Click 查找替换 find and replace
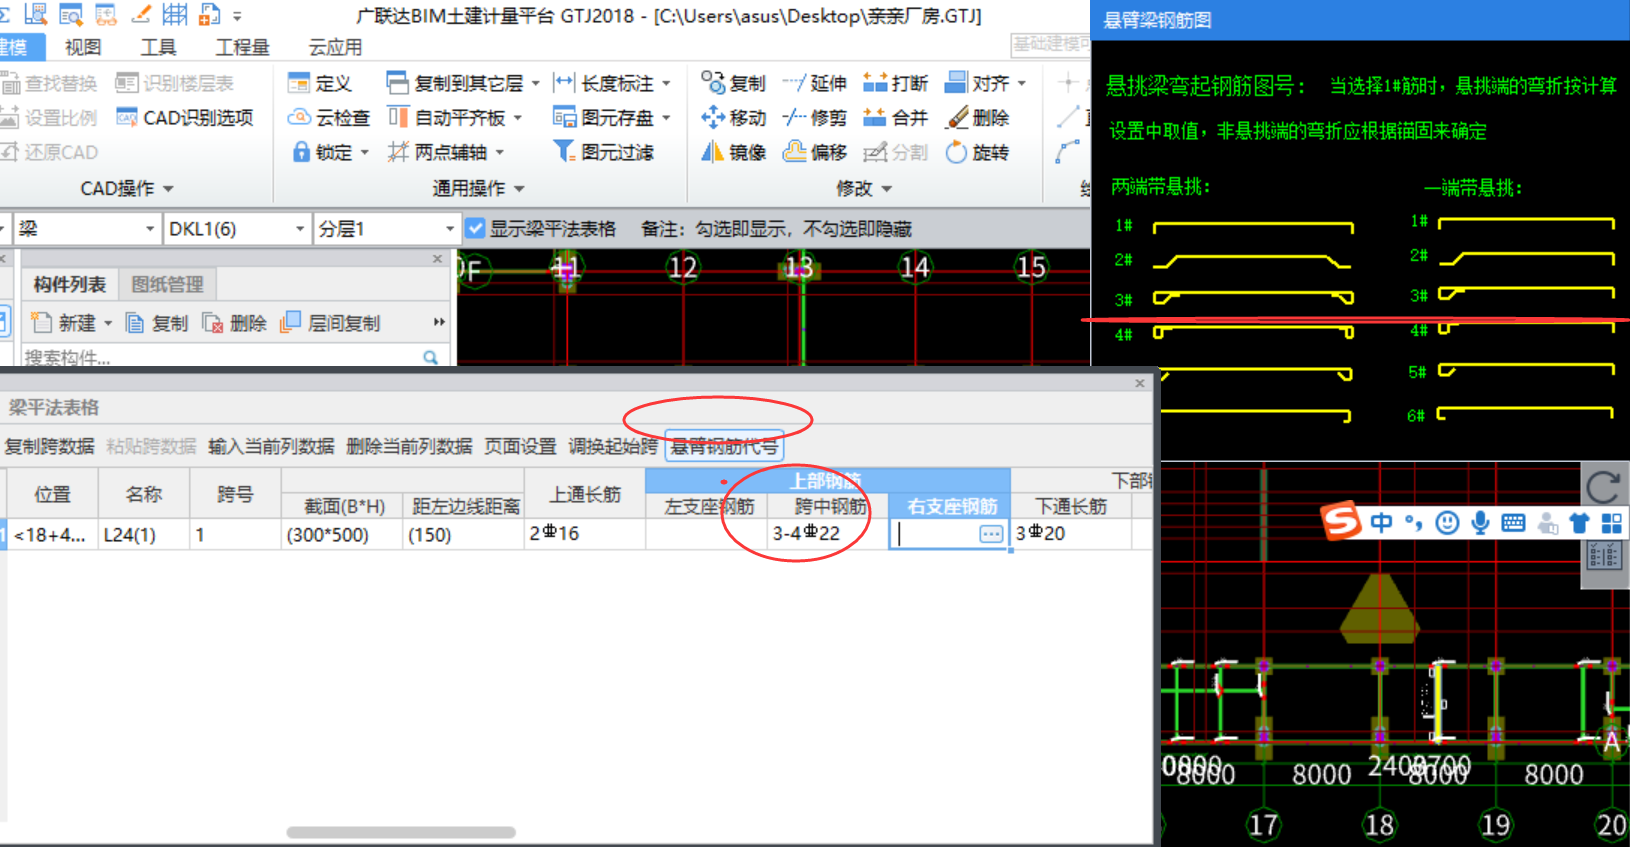 click(50, 83)
